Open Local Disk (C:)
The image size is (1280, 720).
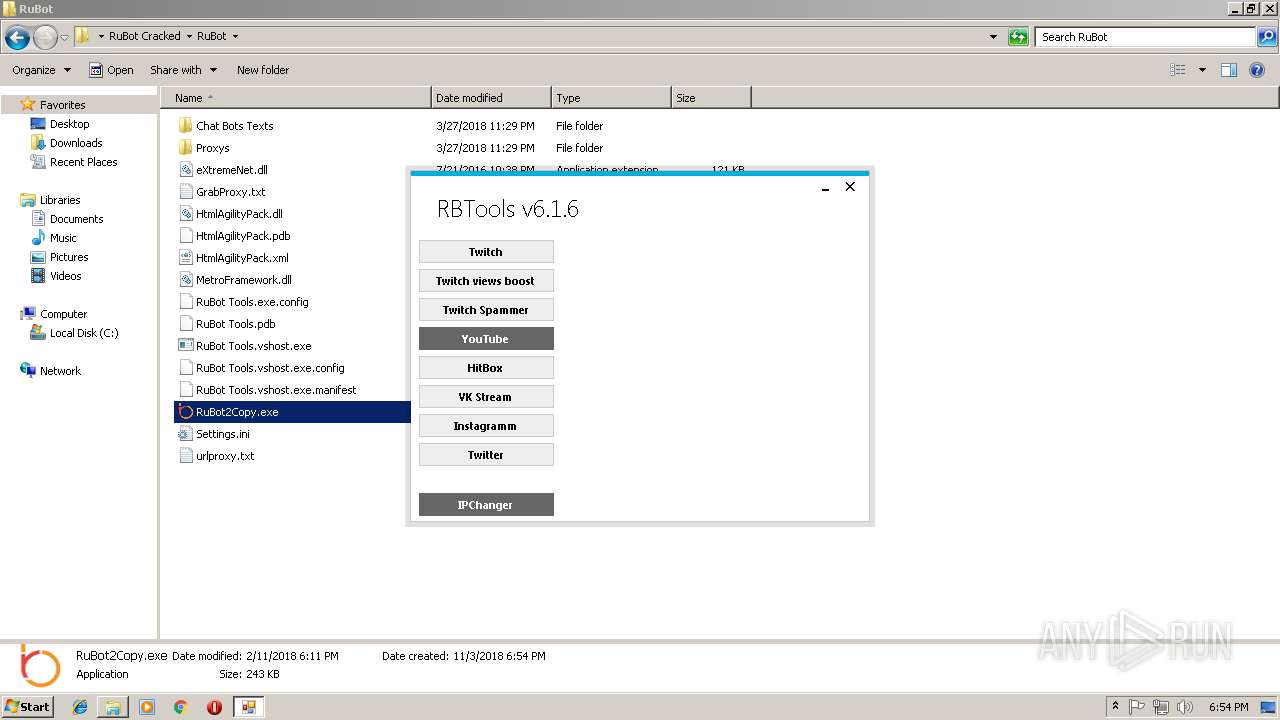[84, 333]
